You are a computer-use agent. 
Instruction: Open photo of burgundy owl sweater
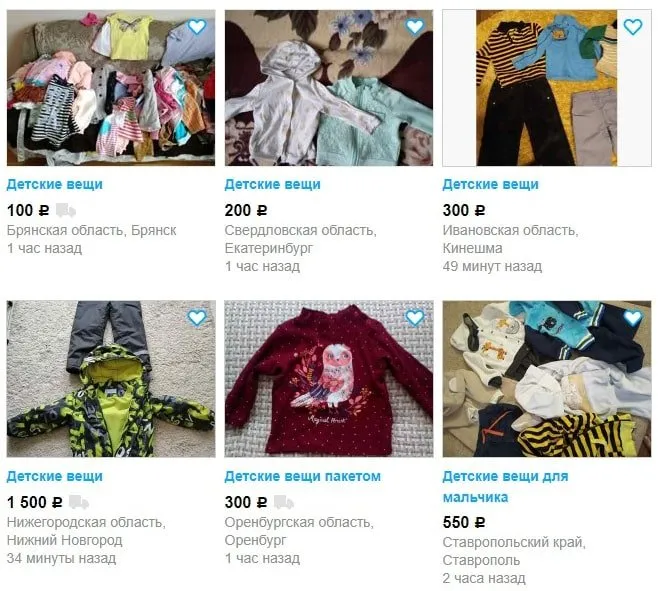[x=329, y=379]
